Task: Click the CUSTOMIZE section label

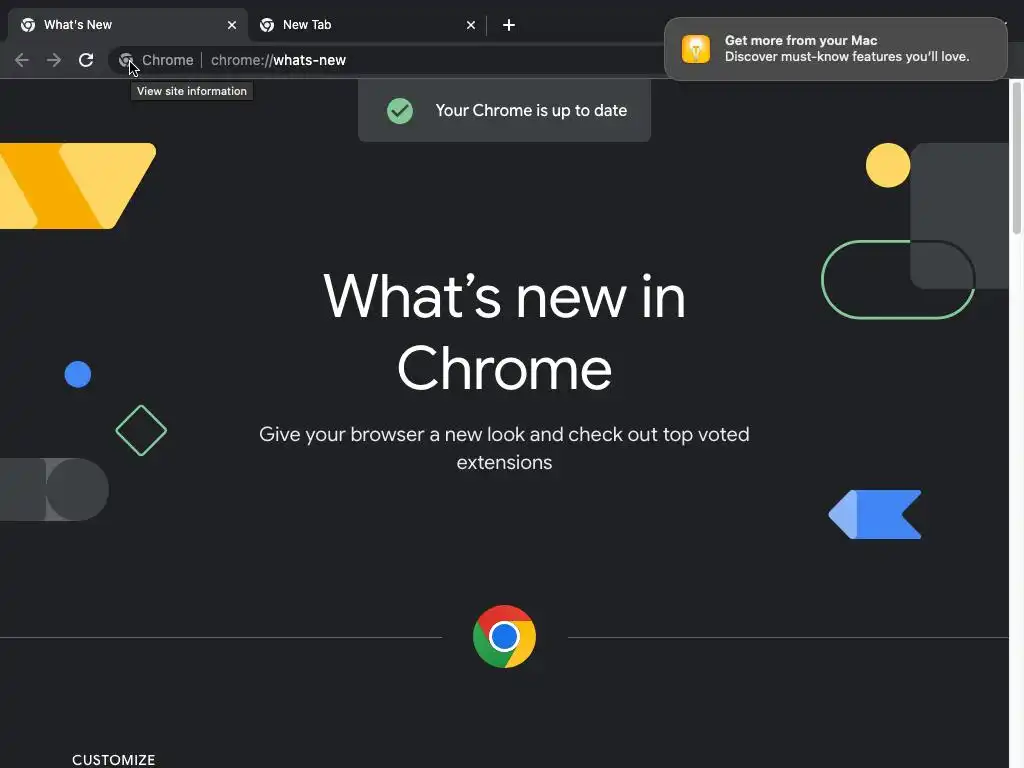Action: (114, 760)
